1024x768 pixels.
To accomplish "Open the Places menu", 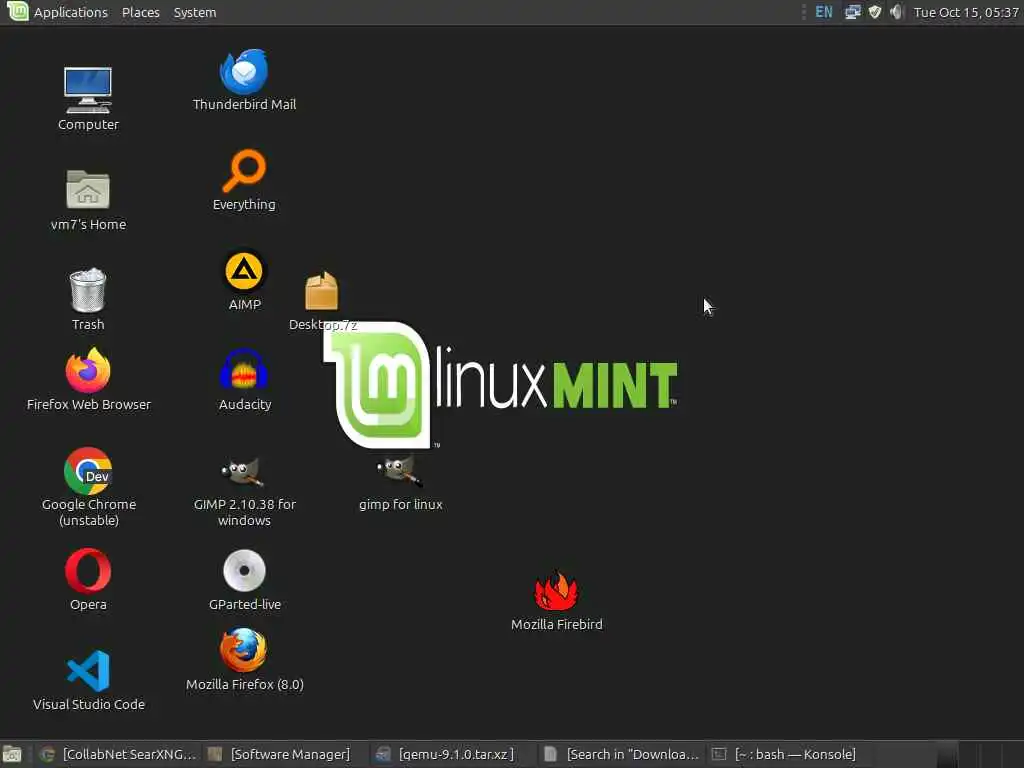I will coord(140,12).
